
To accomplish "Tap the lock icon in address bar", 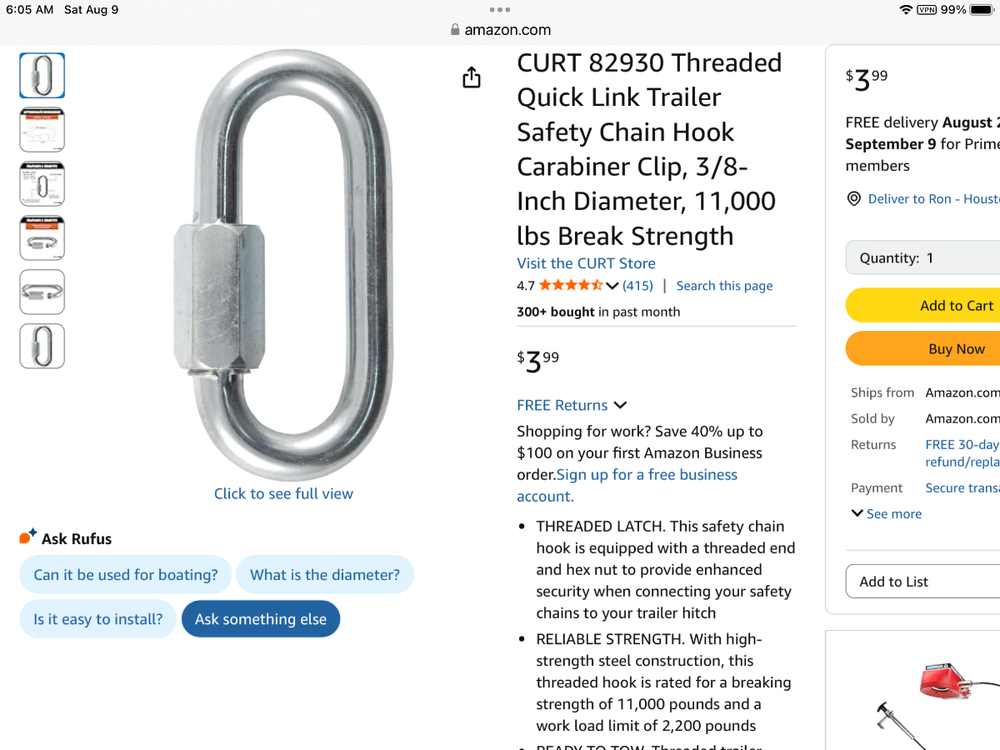I will (x=455, y=30).
